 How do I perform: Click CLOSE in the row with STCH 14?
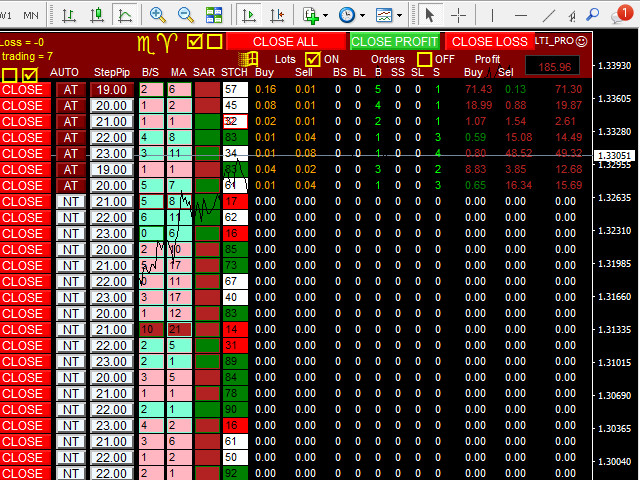[x=25, y=329]
